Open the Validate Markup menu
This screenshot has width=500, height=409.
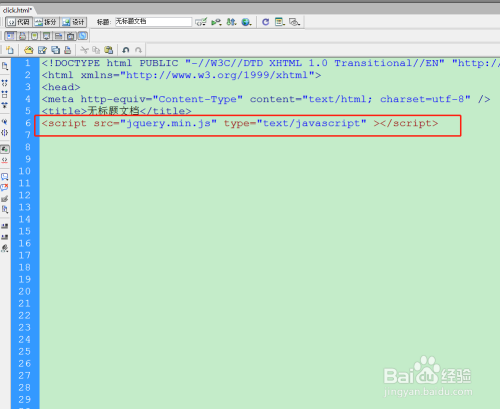[216, 22]
